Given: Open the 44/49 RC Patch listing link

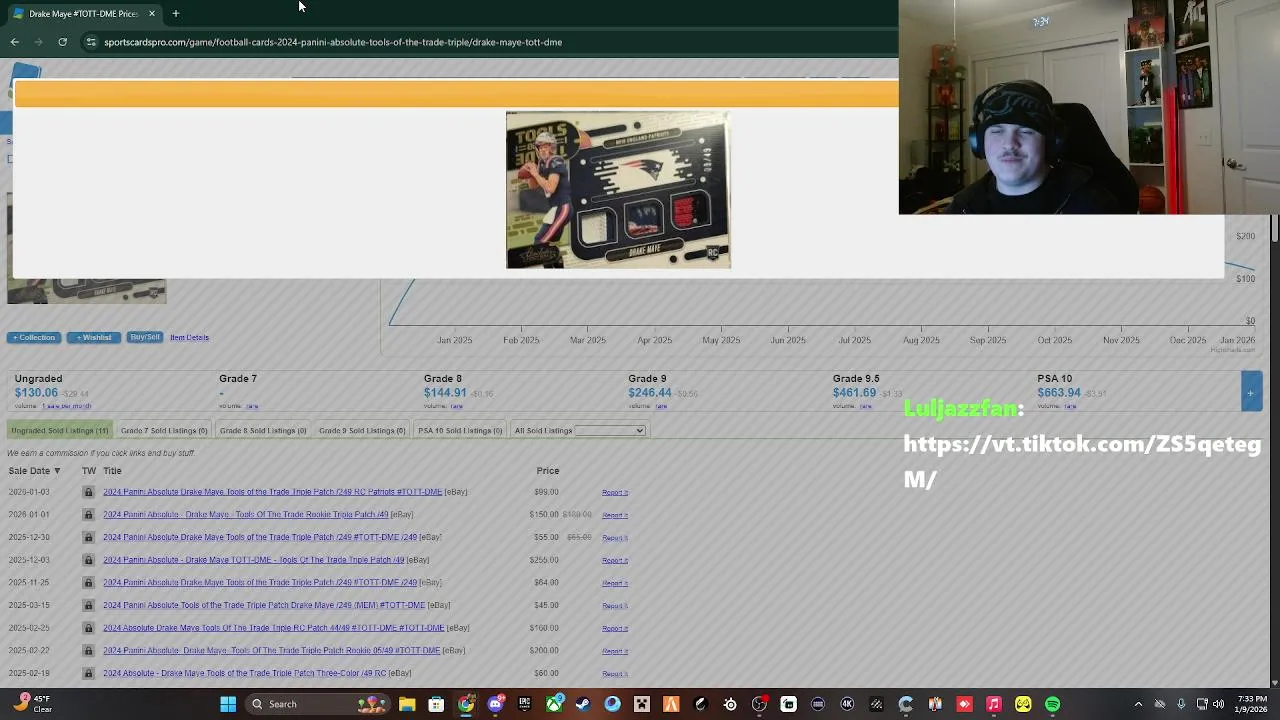Looking at the screenshot, I should (274, 628).
